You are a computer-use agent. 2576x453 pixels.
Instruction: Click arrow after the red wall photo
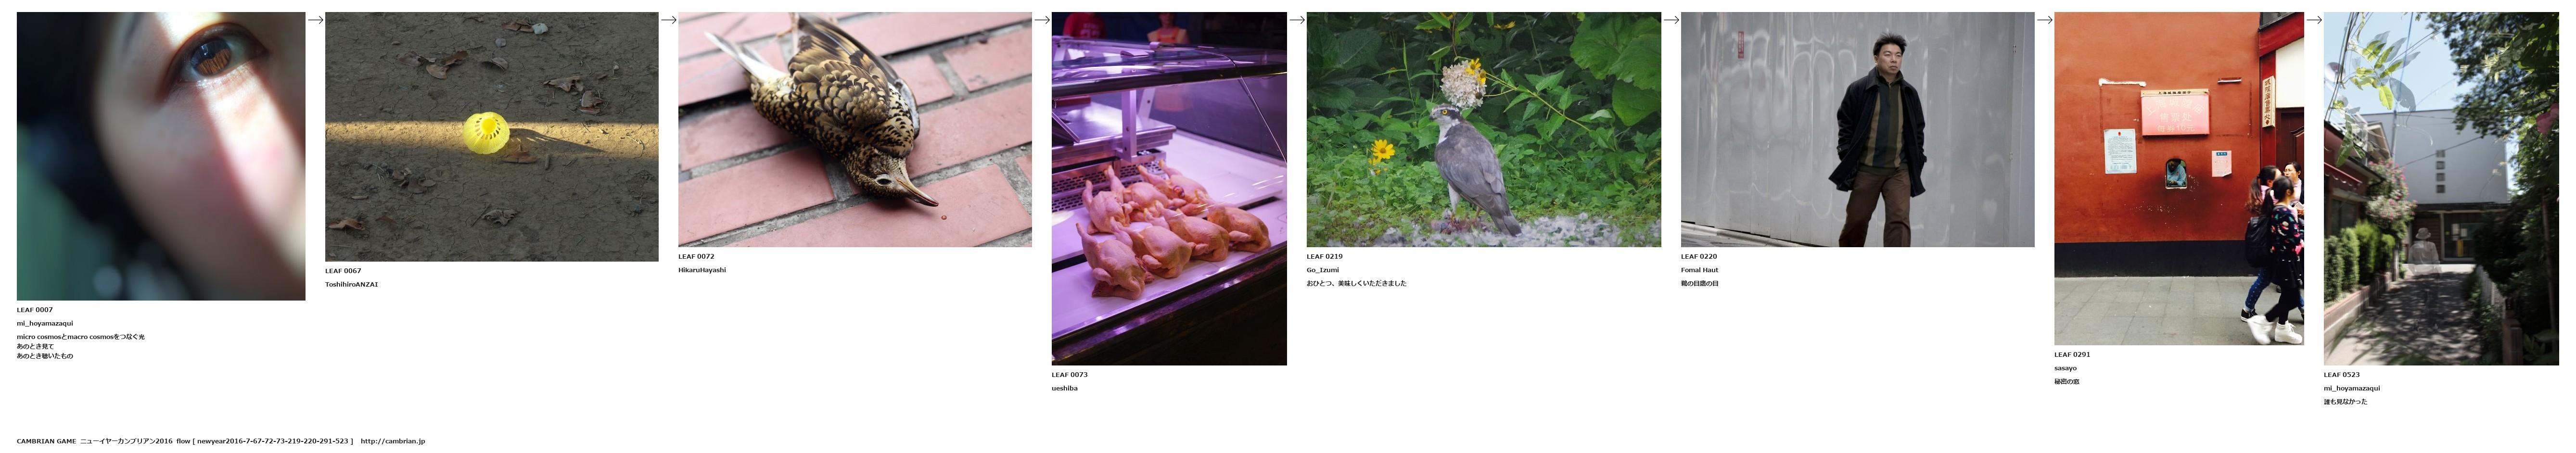[x=2313, y=20]
